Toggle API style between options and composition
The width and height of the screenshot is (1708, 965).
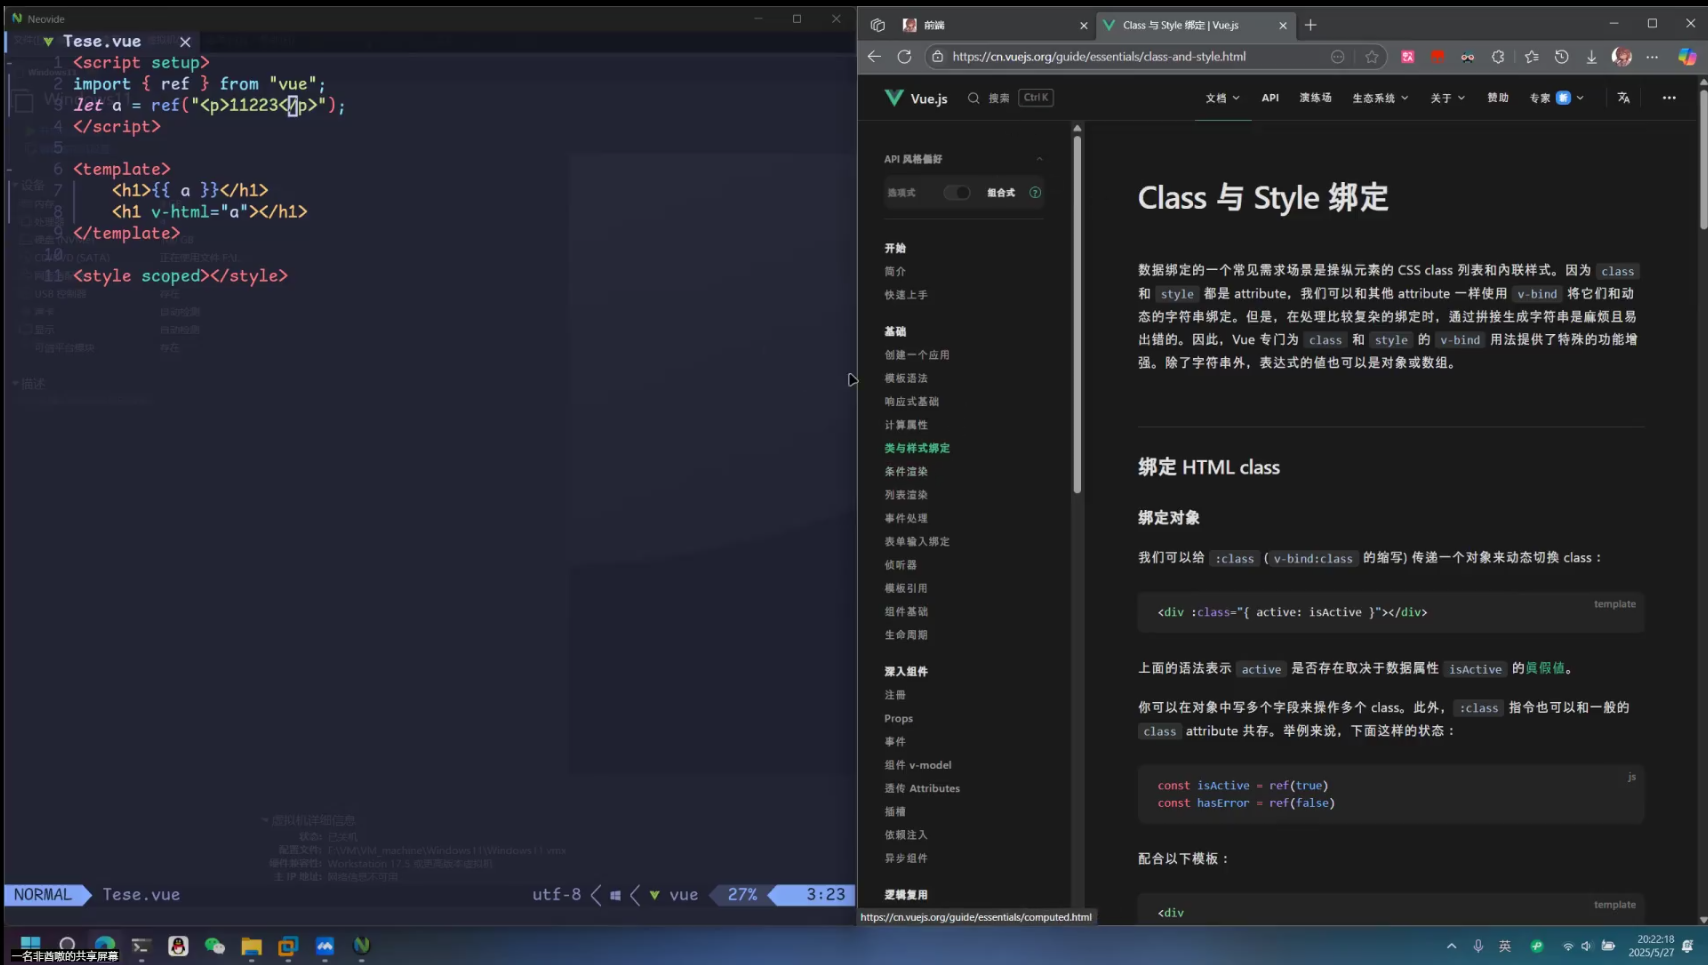[x=957, y=193]
